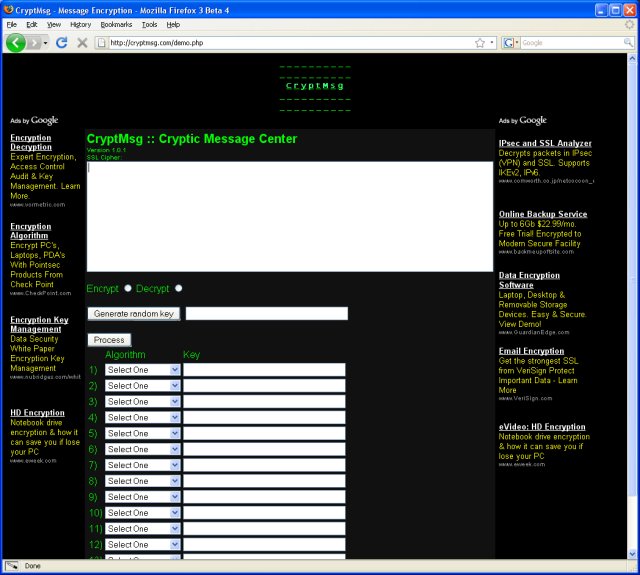Click the CryptMsg ASCII logo at the top
Image resolution: width=640 pixels, height=575 pixels.
point(315,86)
